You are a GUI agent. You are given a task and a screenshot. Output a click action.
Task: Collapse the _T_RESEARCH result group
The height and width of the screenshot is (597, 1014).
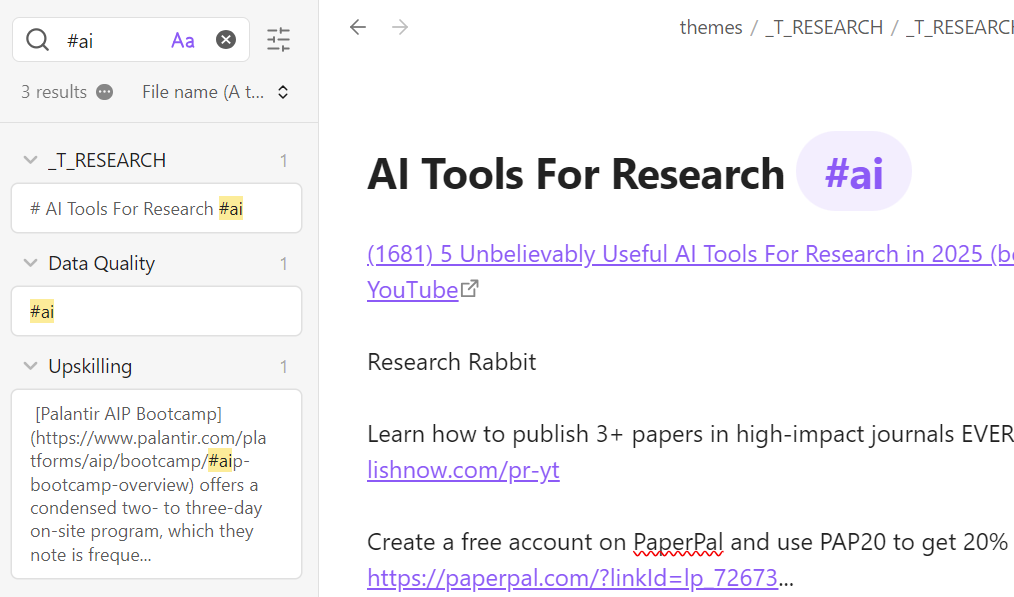point(30,161)
